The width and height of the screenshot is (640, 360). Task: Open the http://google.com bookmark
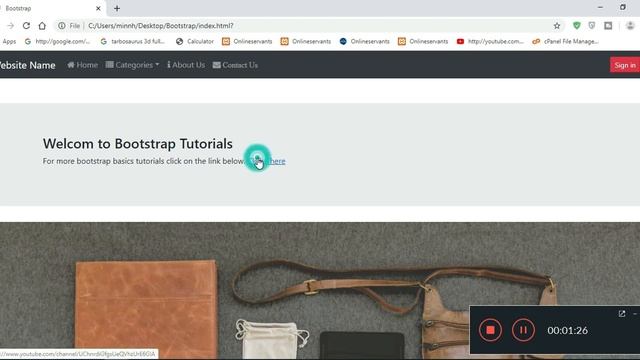(57, 41)
